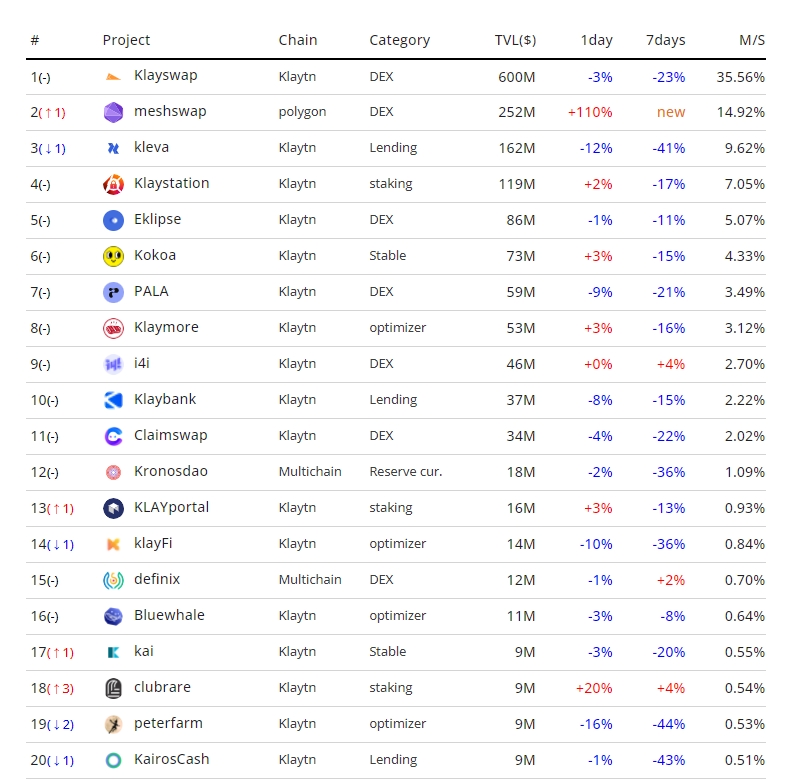Screen dimensions: 798x780
Task: Sort table by TVL($) column header
Action: coord(515,40)
